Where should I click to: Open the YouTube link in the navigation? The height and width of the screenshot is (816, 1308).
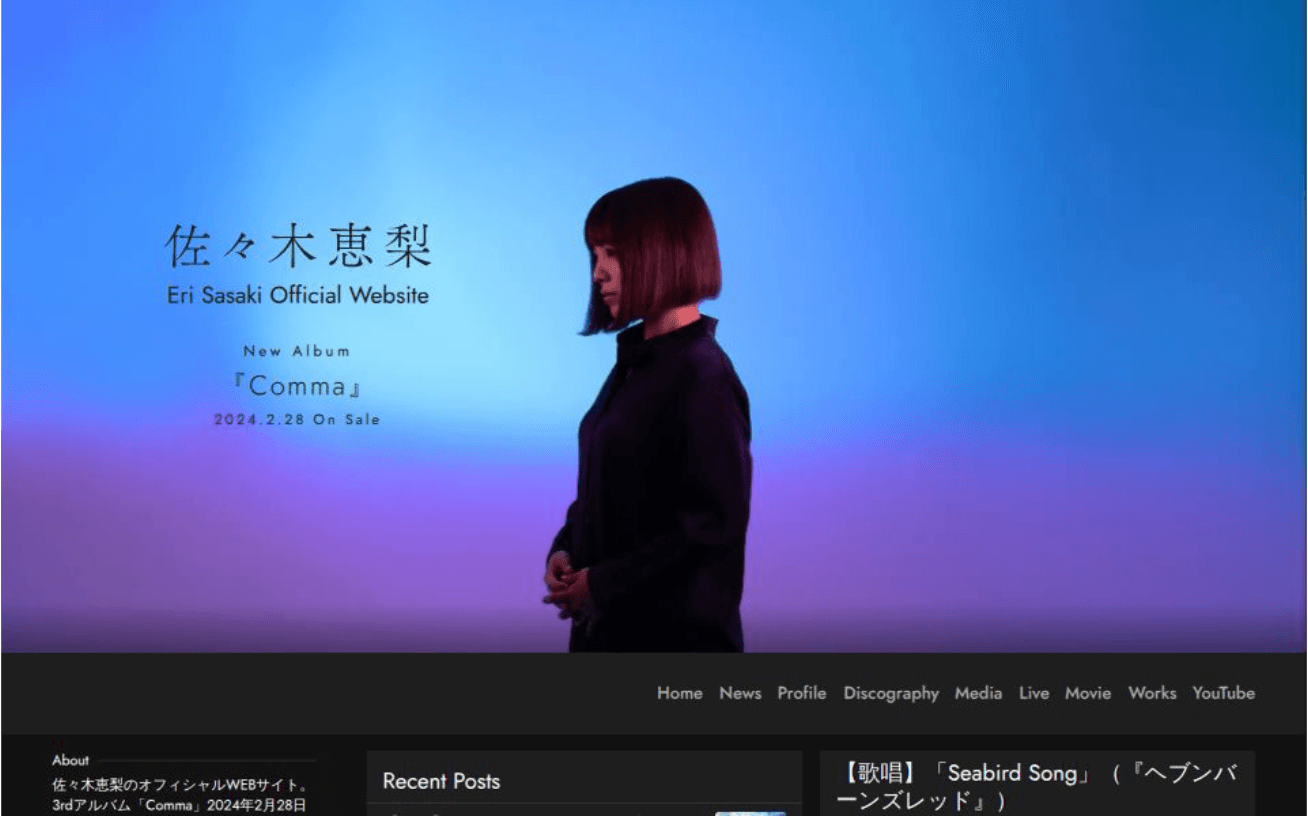coord(1223,693)
